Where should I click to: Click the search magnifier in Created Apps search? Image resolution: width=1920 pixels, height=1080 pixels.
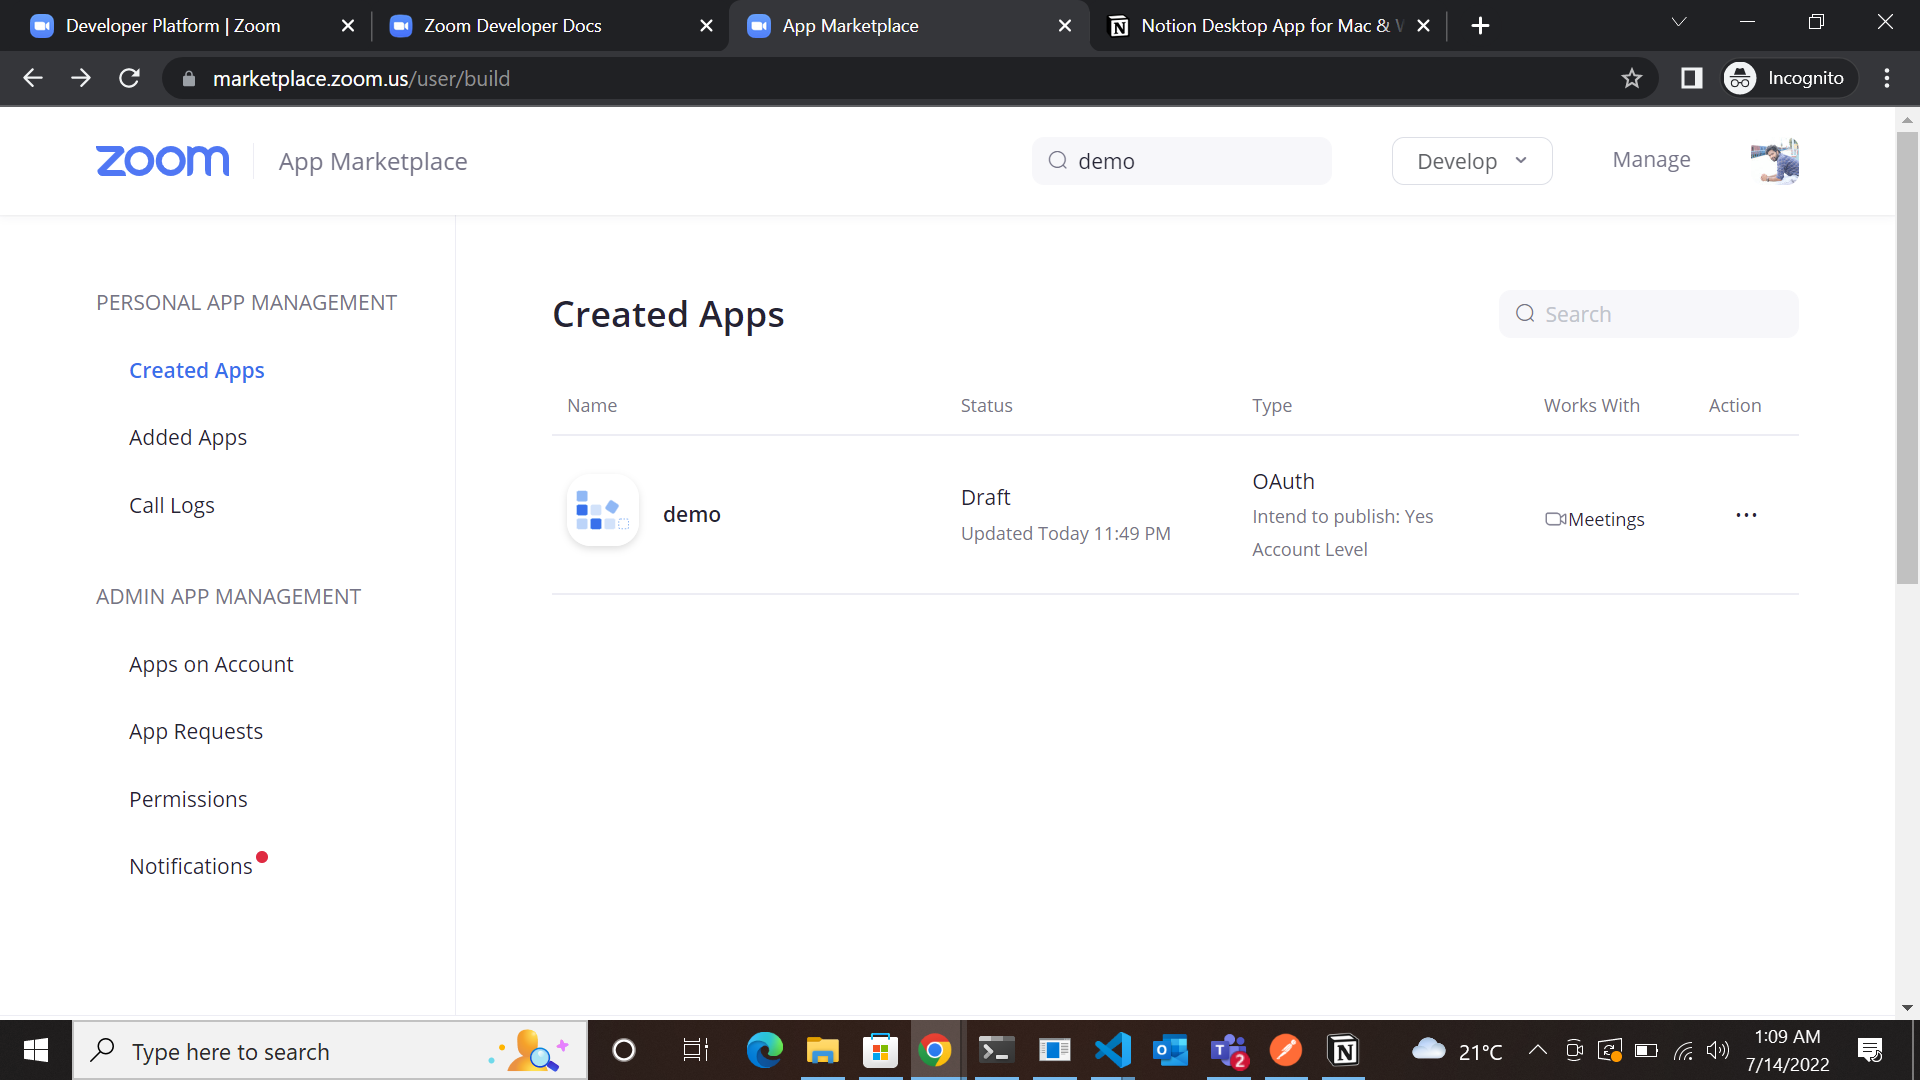1524,313
